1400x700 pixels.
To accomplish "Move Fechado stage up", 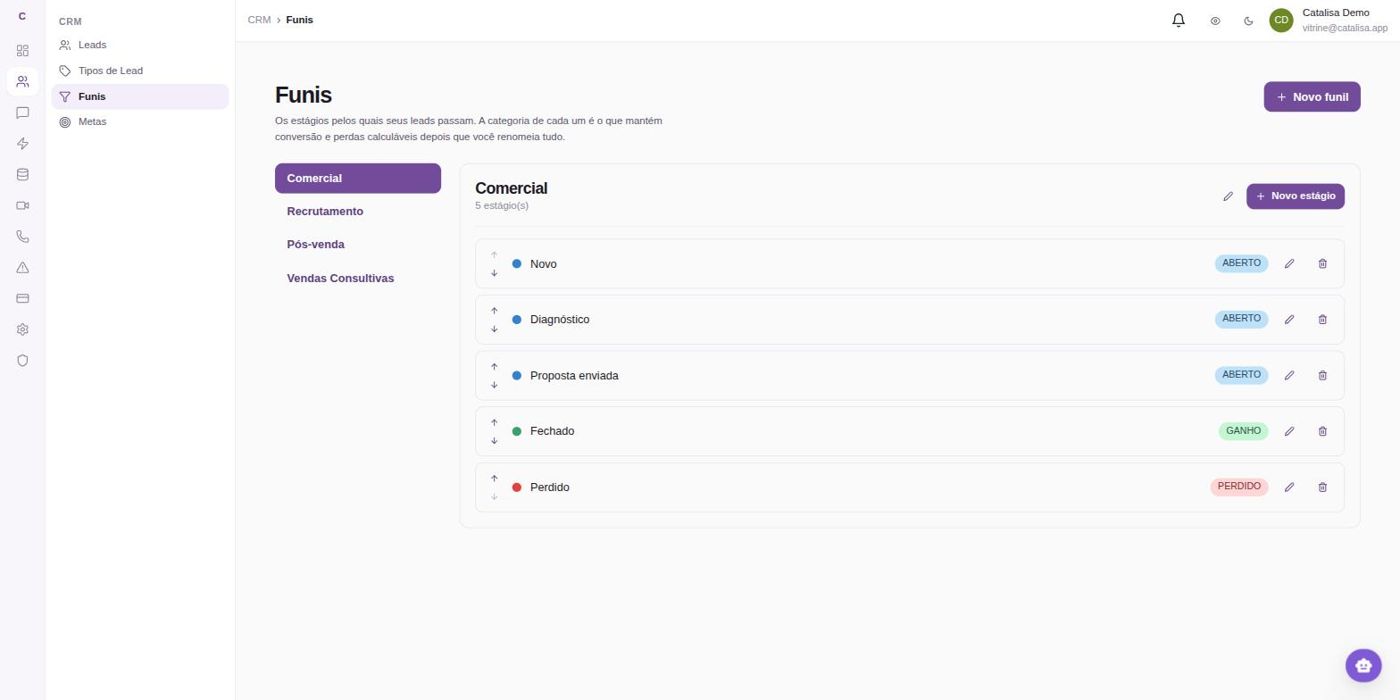I will (x=494, y=423).
